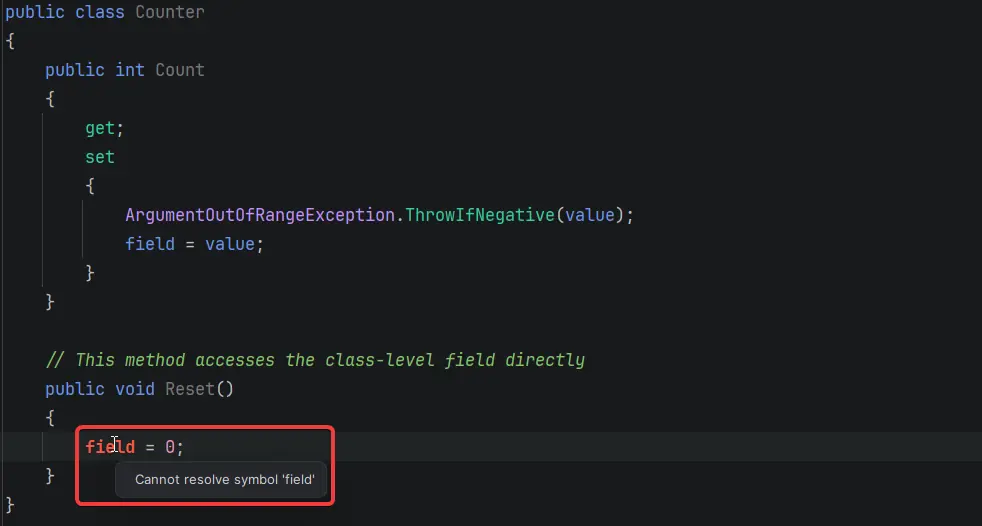Click the 'class' keyword

pyautogui.click(x=100, y=12)
